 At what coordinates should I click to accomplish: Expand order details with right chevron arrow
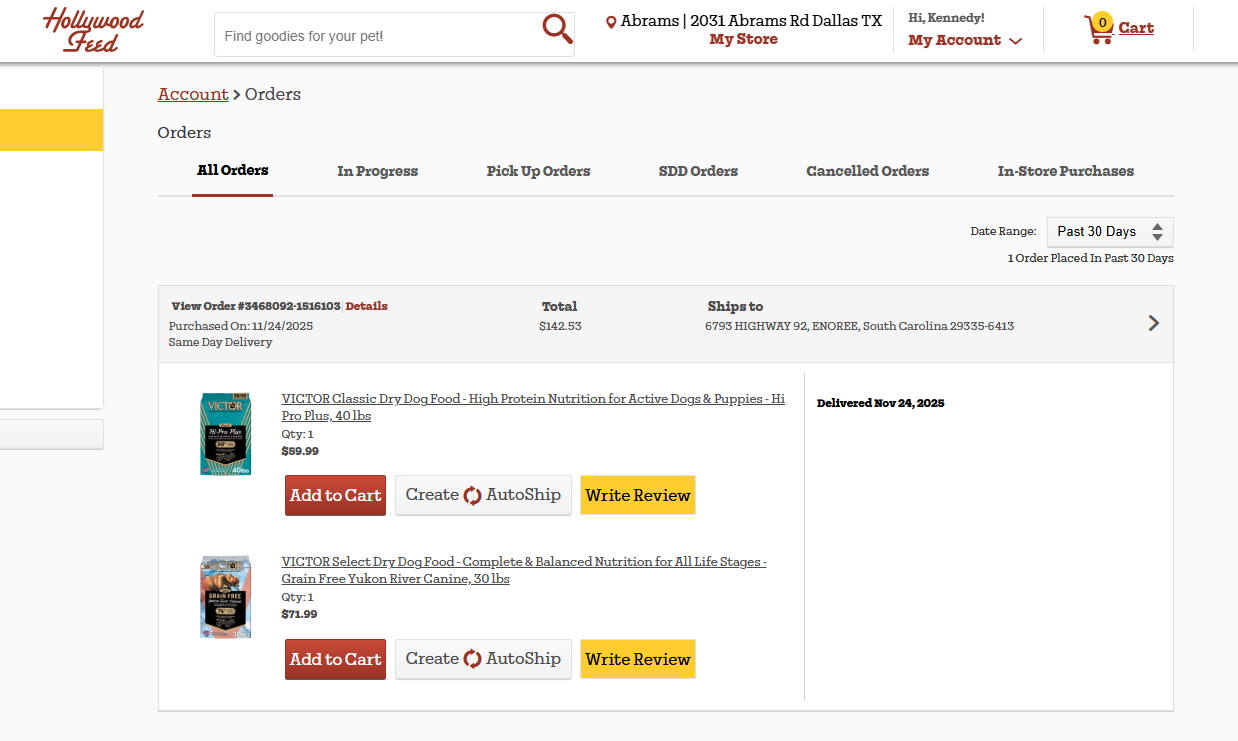point(1153,323)
